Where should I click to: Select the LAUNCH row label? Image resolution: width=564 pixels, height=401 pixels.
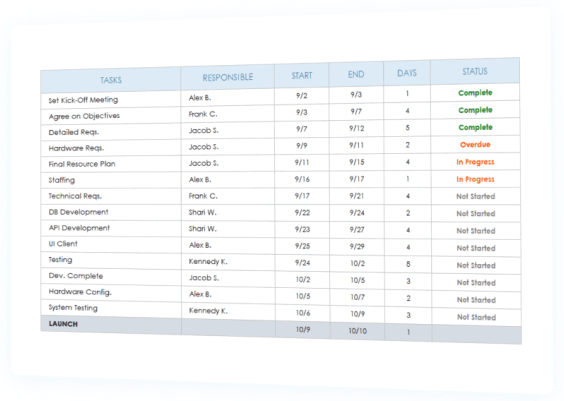pyautogui.click(x=63, y=324)
